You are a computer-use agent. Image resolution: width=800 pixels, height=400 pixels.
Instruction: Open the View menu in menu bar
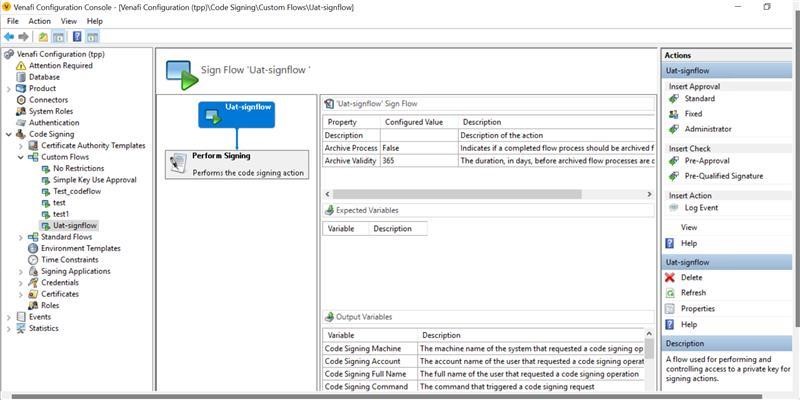pos(68,21)
